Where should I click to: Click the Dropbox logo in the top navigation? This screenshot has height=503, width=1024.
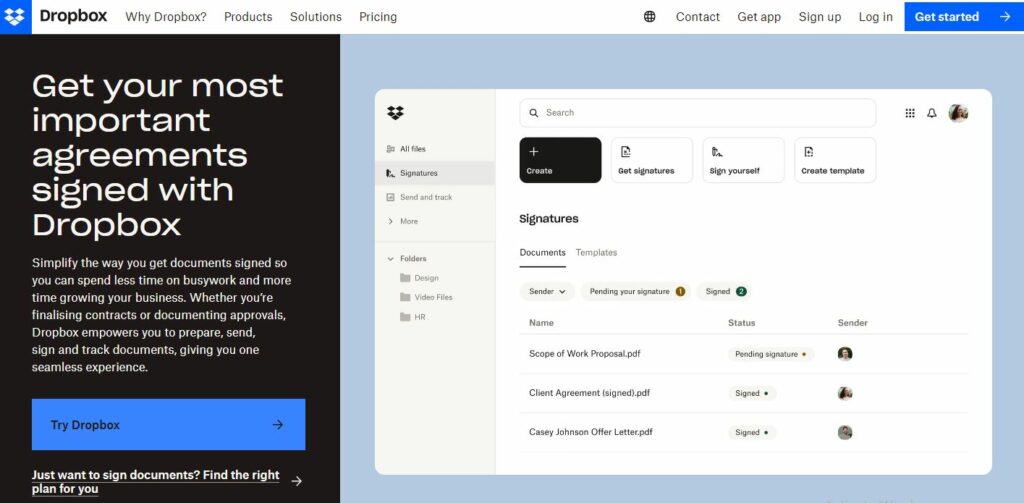click(15, 16)
